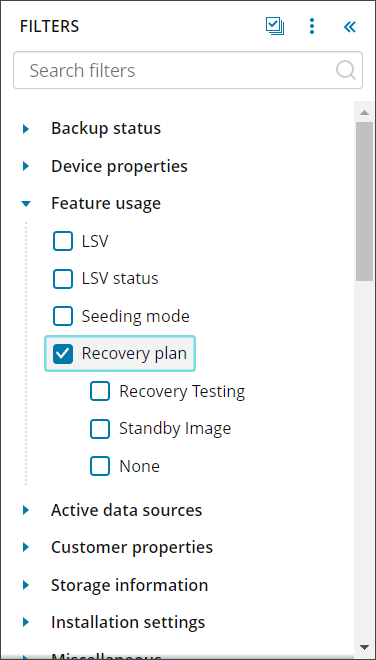This screenshot has width=376, height=660.
Task: Expand the Backup status category
Action: (x=26, y=128)
